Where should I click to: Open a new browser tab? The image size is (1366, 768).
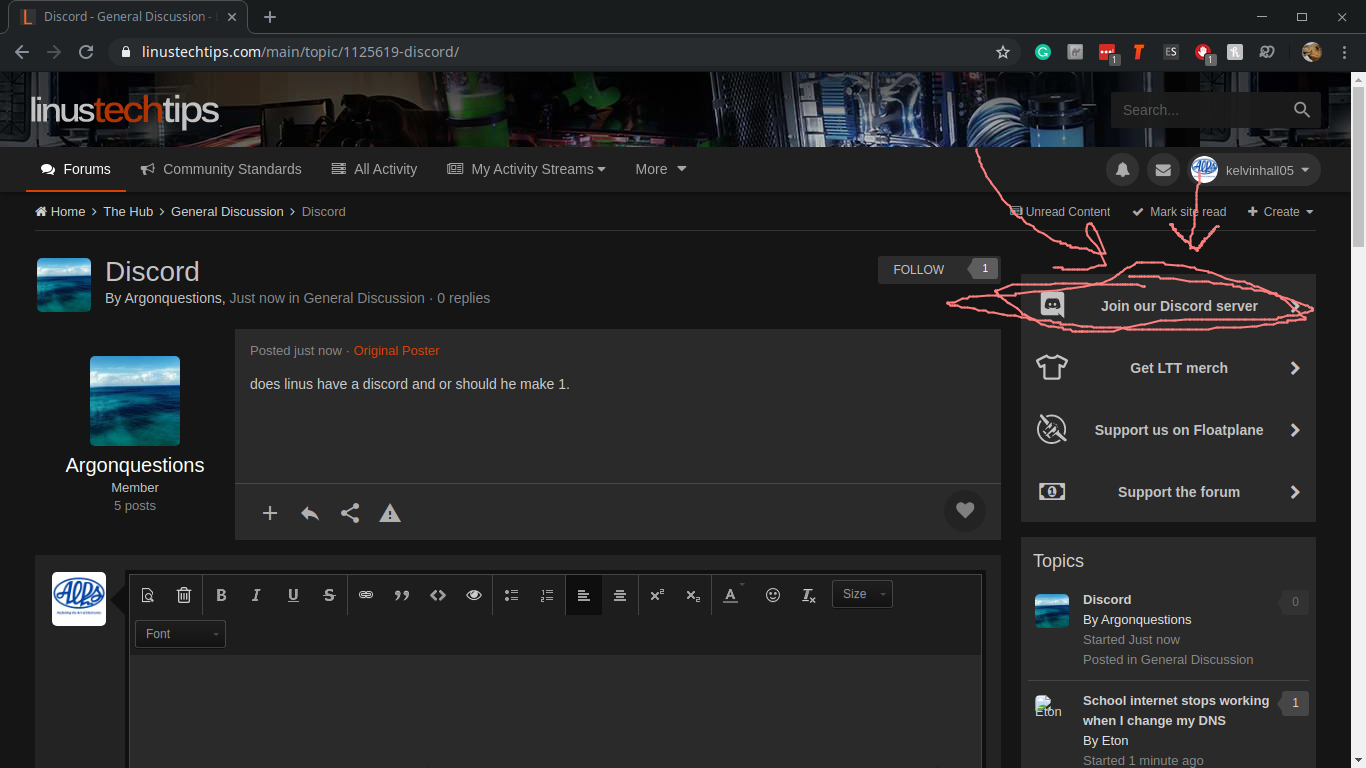coord(270,17)
